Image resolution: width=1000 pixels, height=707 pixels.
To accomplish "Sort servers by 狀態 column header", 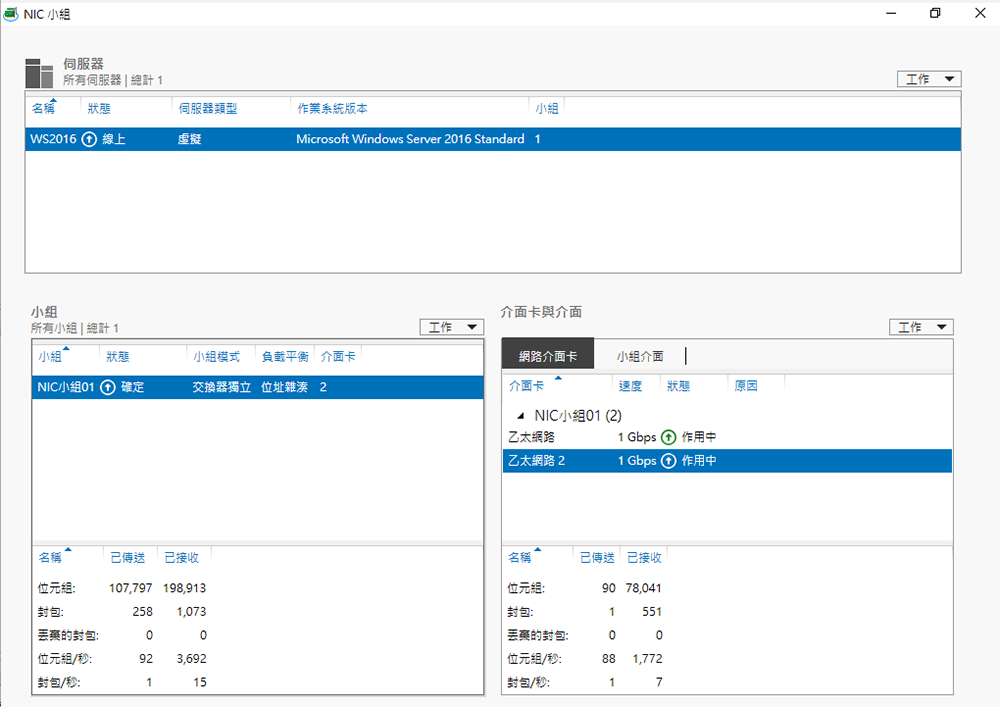I will [99, 109].
